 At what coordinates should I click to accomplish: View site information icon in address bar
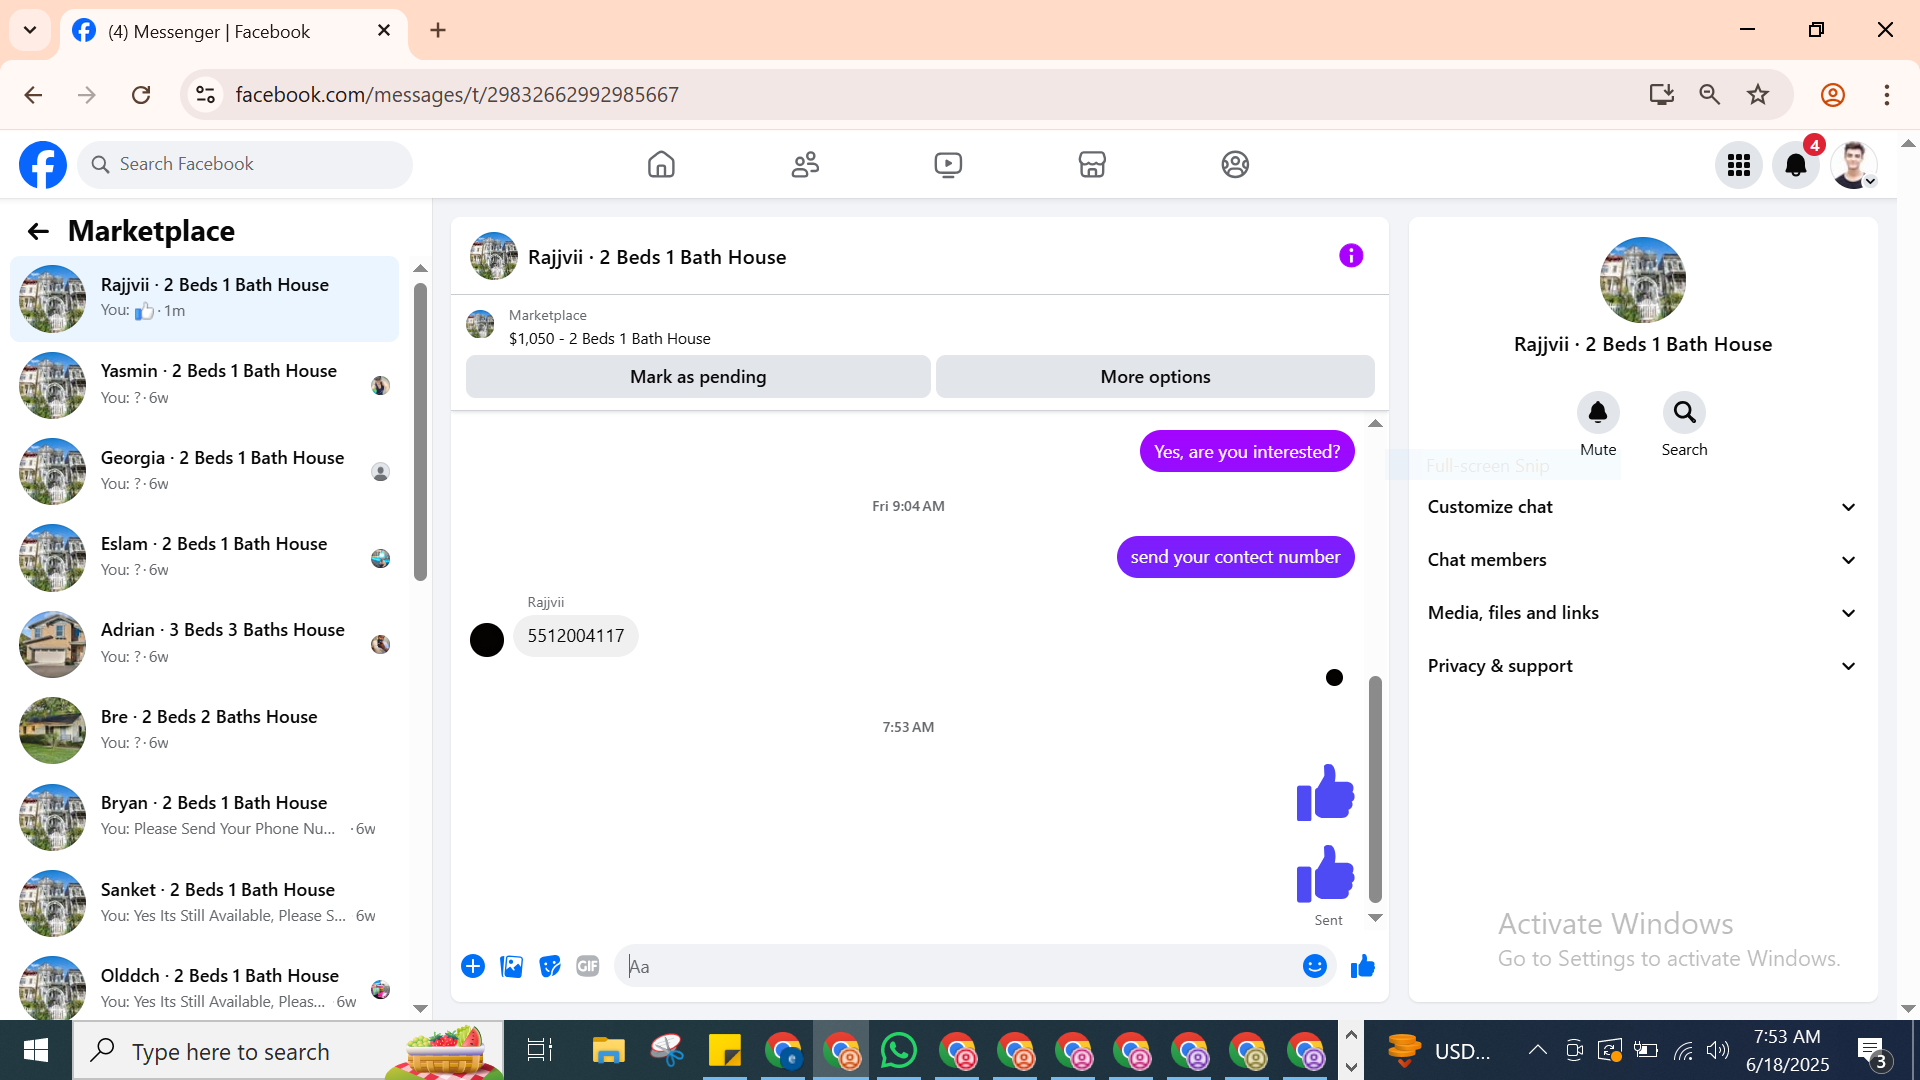click(205, 95)
